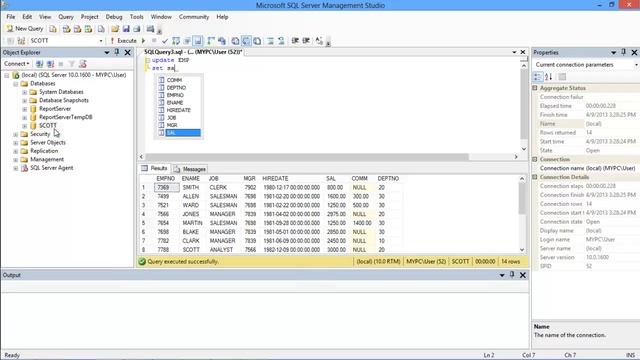Screen dimensions: 640x360
Task: Open the Tools menu
Action: tap(137, 17)
